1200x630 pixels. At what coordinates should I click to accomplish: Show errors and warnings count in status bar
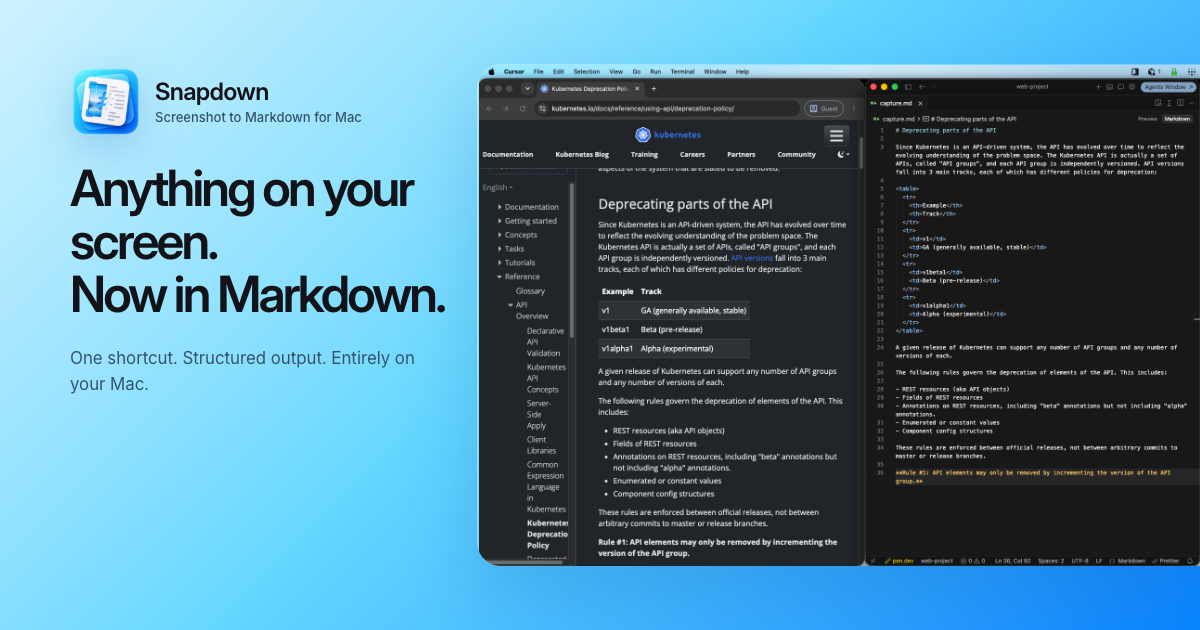click(973, 561)
